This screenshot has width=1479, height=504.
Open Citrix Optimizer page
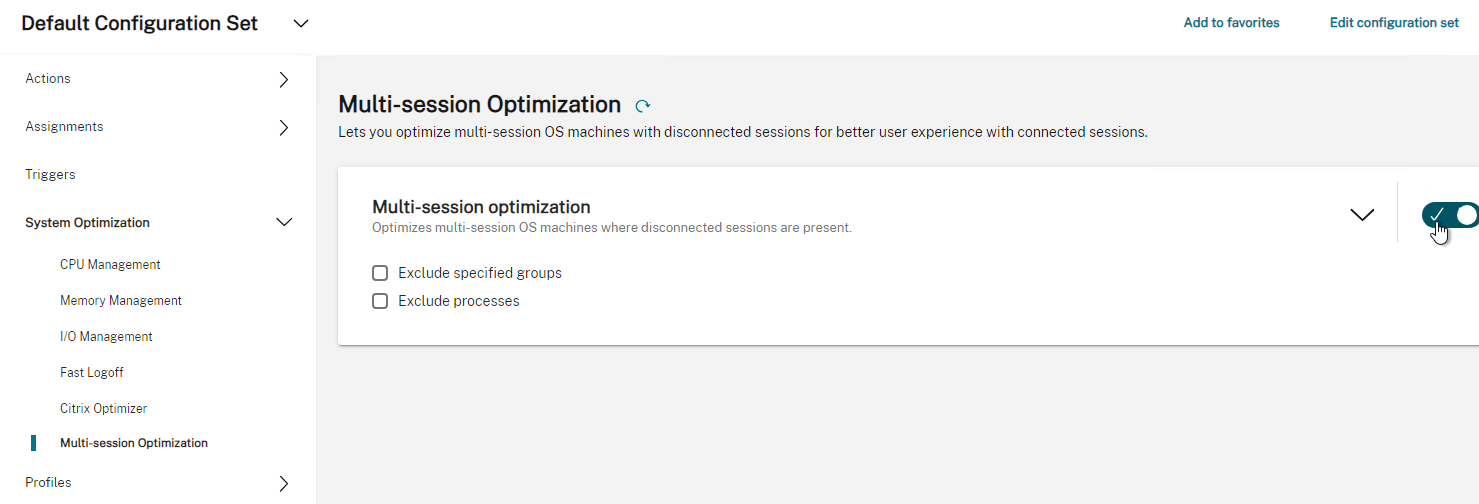click(x=103, y=409)
